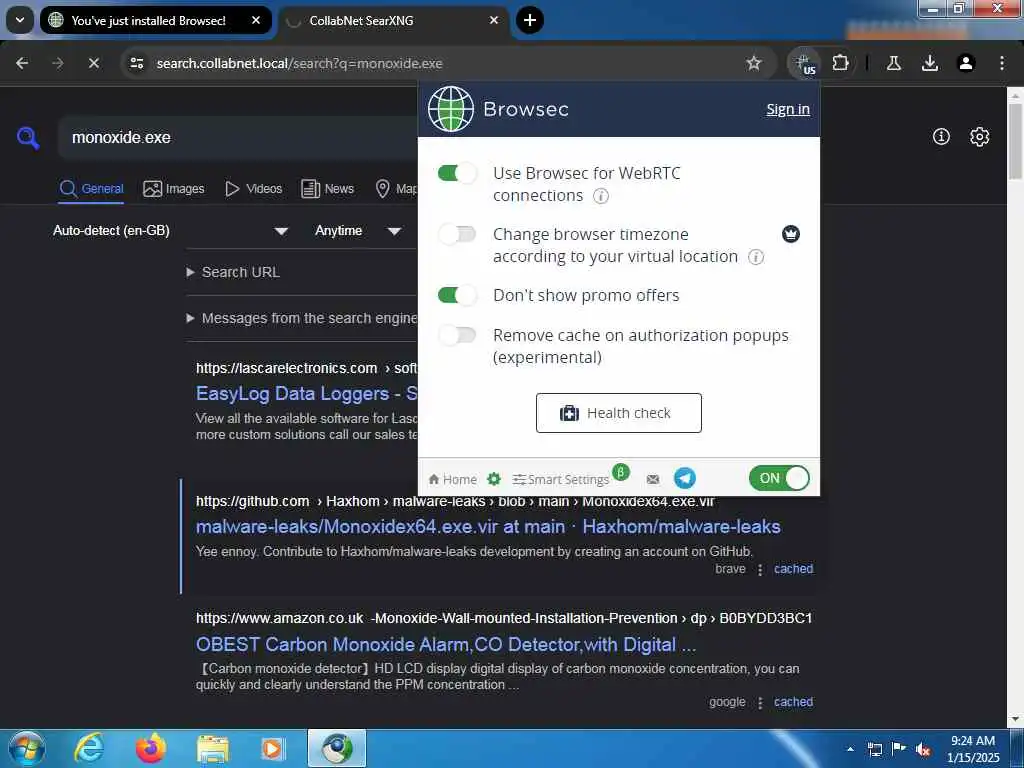Open the Chrome three-dot menu
Screen dimensions: 1024x768
point(1002,63)
